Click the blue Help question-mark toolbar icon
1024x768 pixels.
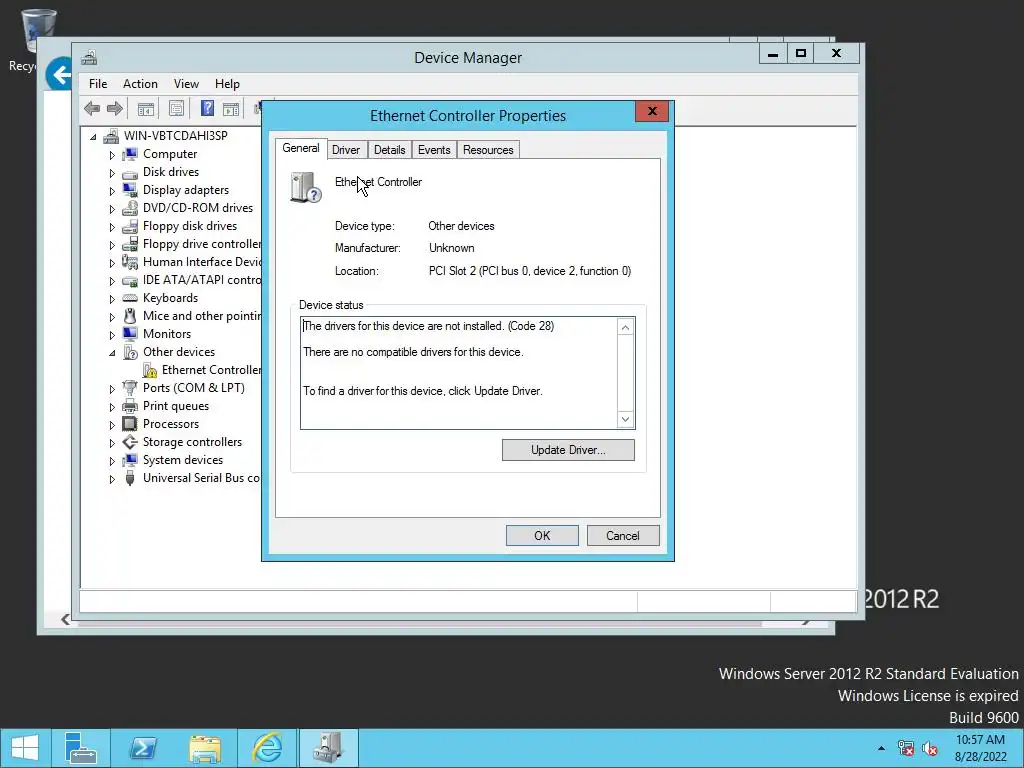click(x=207, y=108)
